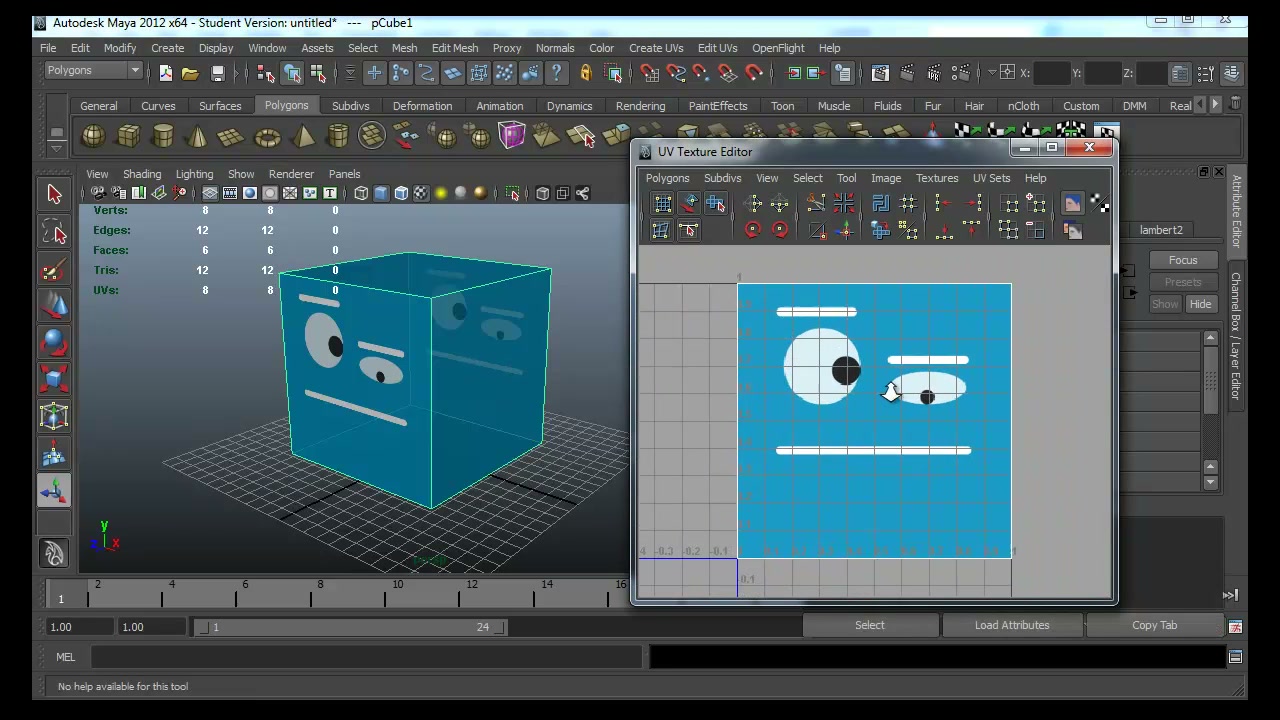1280x720 pixels.
Task: Activate the Rotate tool sphere icon
Action: coord(54,342)
